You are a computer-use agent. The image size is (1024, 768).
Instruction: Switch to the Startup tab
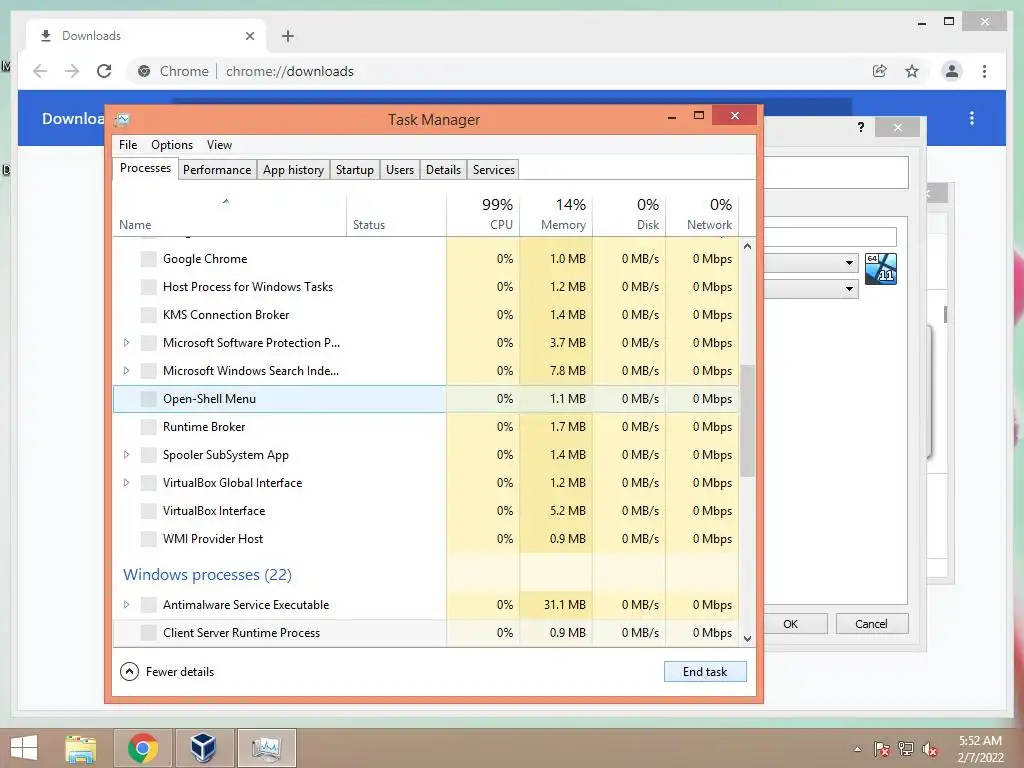355,170
